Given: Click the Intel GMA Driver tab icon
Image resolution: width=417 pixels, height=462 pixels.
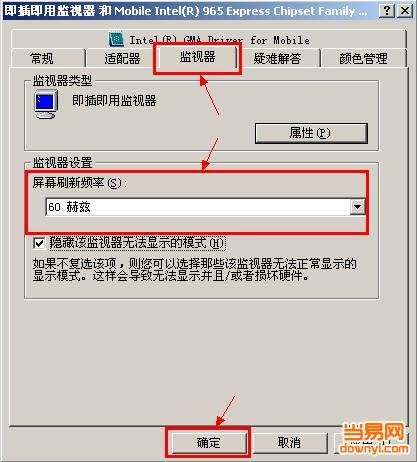Looking at the screenshot, I should (116, 40).
